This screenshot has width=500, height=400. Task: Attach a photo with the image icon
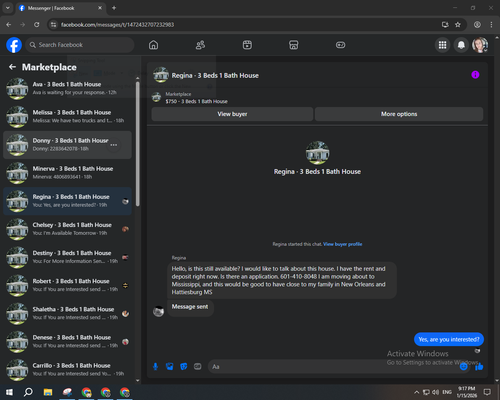pos(169,367)
